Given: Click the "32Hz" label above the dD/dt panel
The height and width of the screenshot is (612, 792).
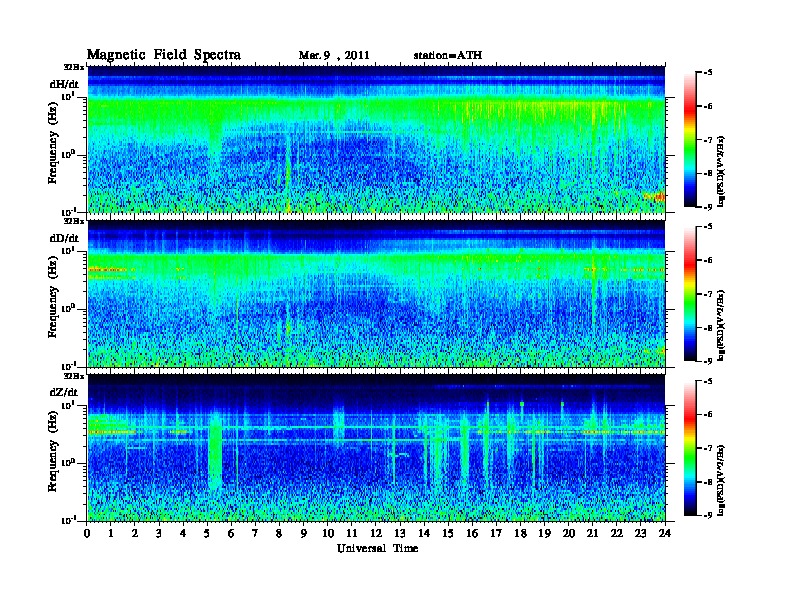Looking at the screenshot, I should tap(74, 221).
